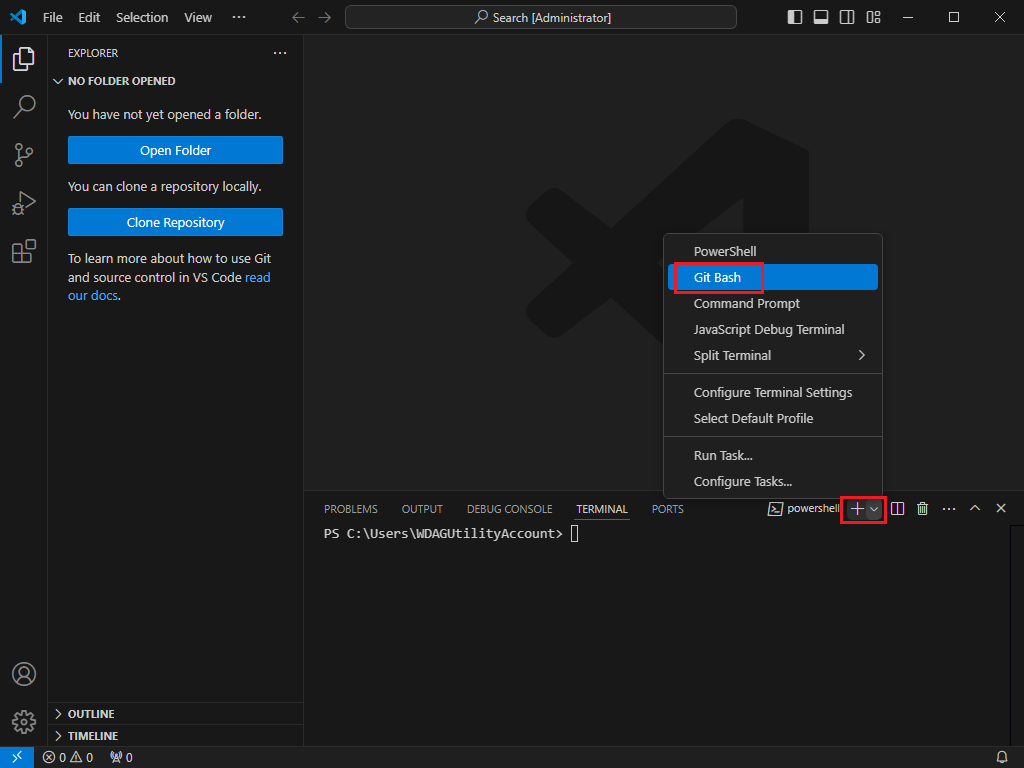Image resolution: width=1024 pixels, height=768 pixels.
Task: Open the Search view in activity bar
Action: (x=24, y=107)
